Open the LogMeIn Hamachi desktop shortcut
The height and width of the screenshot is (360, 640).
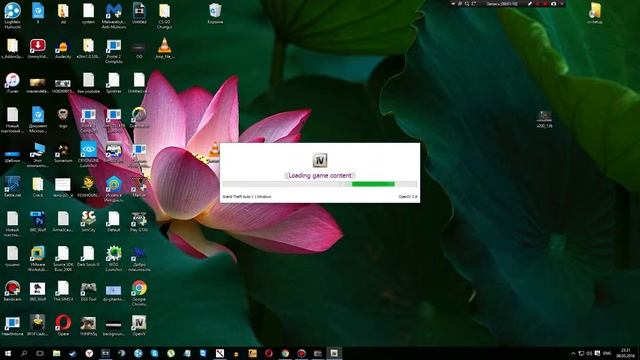12,15
